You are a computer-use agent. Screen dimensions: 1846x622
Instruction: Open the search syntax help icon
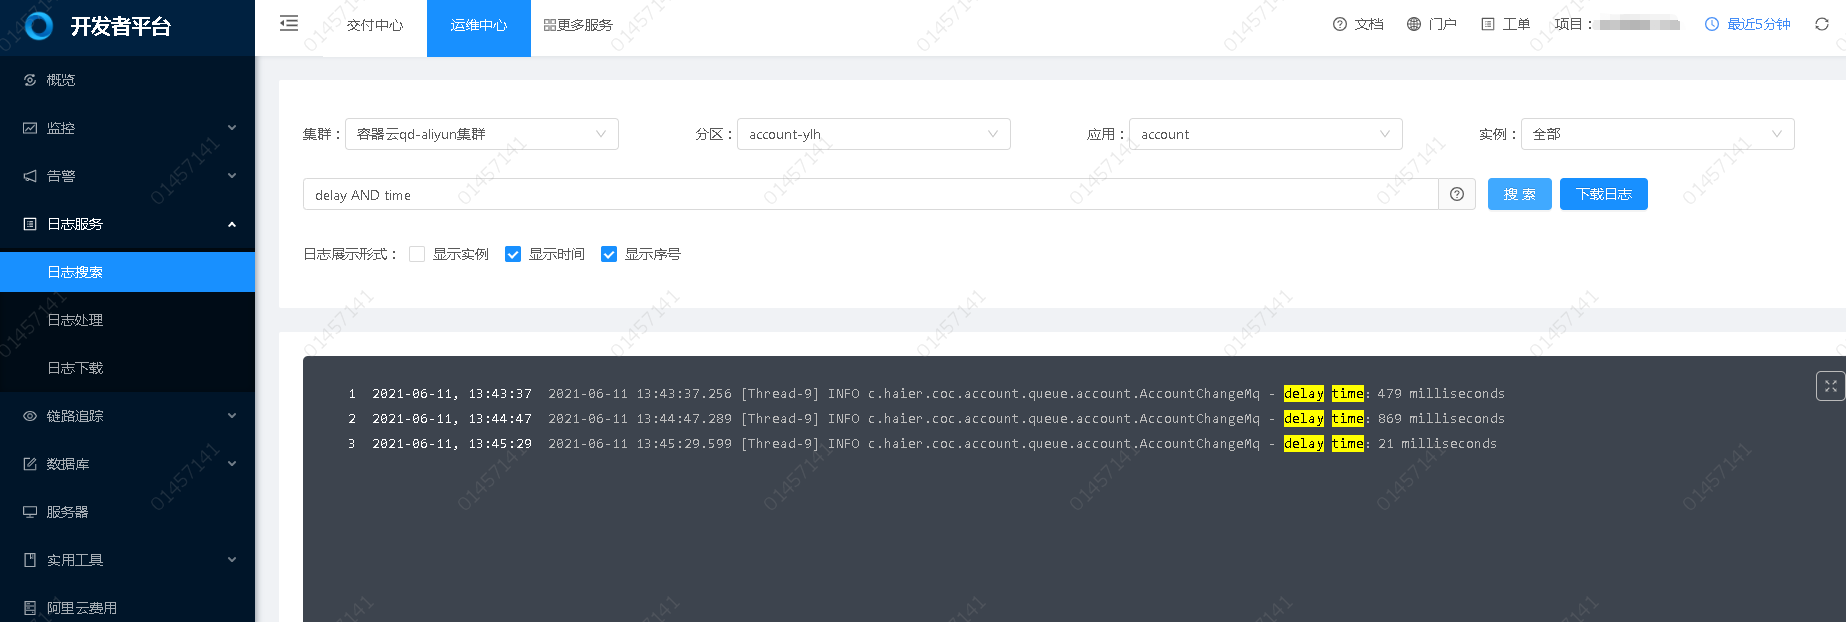pyautogui.click(x=1456, y=194)
